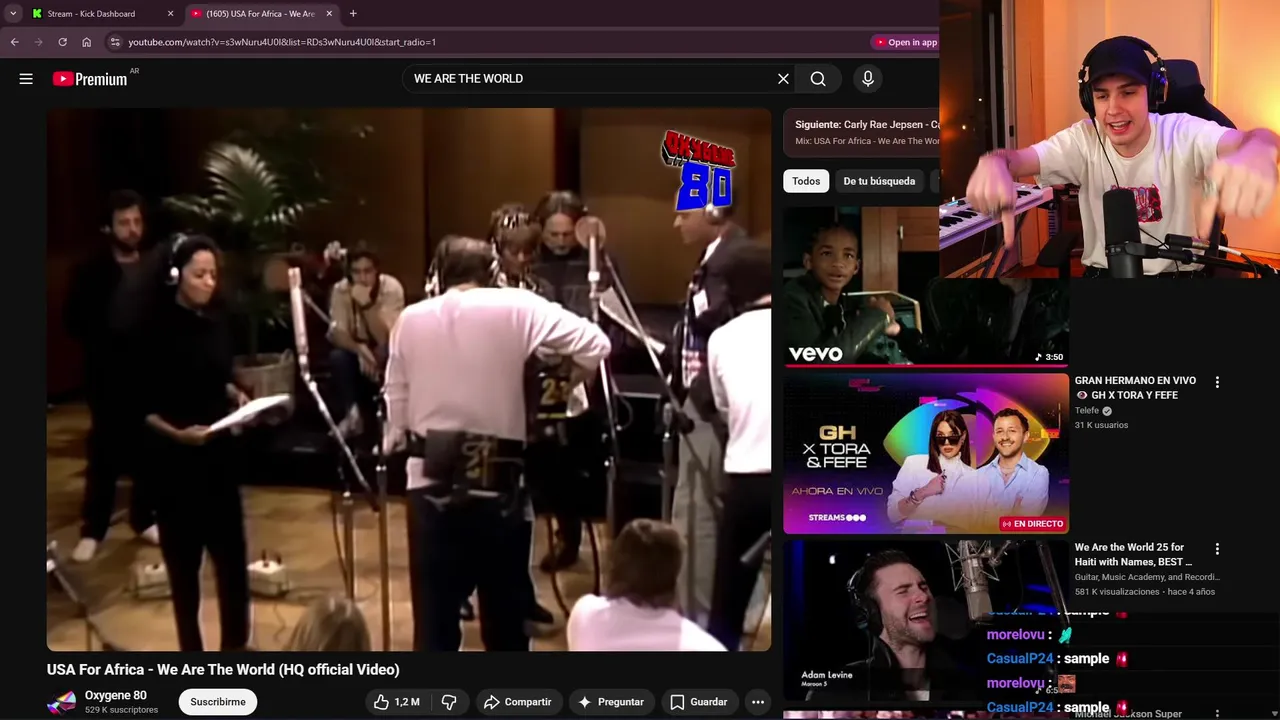Click the 529 K suscriptores text

pyautogui.click(x=121, y=710)
